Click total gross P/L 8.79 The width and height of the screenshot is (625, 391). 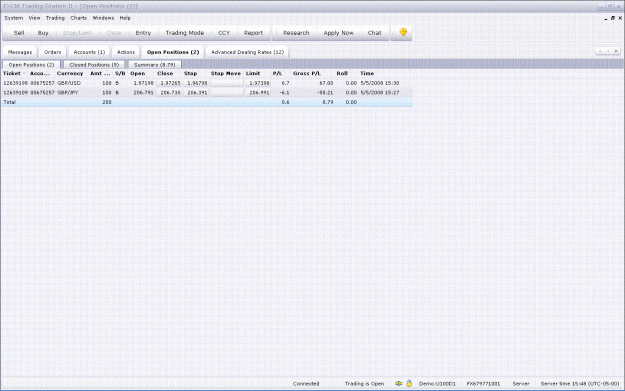tap(328, 102)
